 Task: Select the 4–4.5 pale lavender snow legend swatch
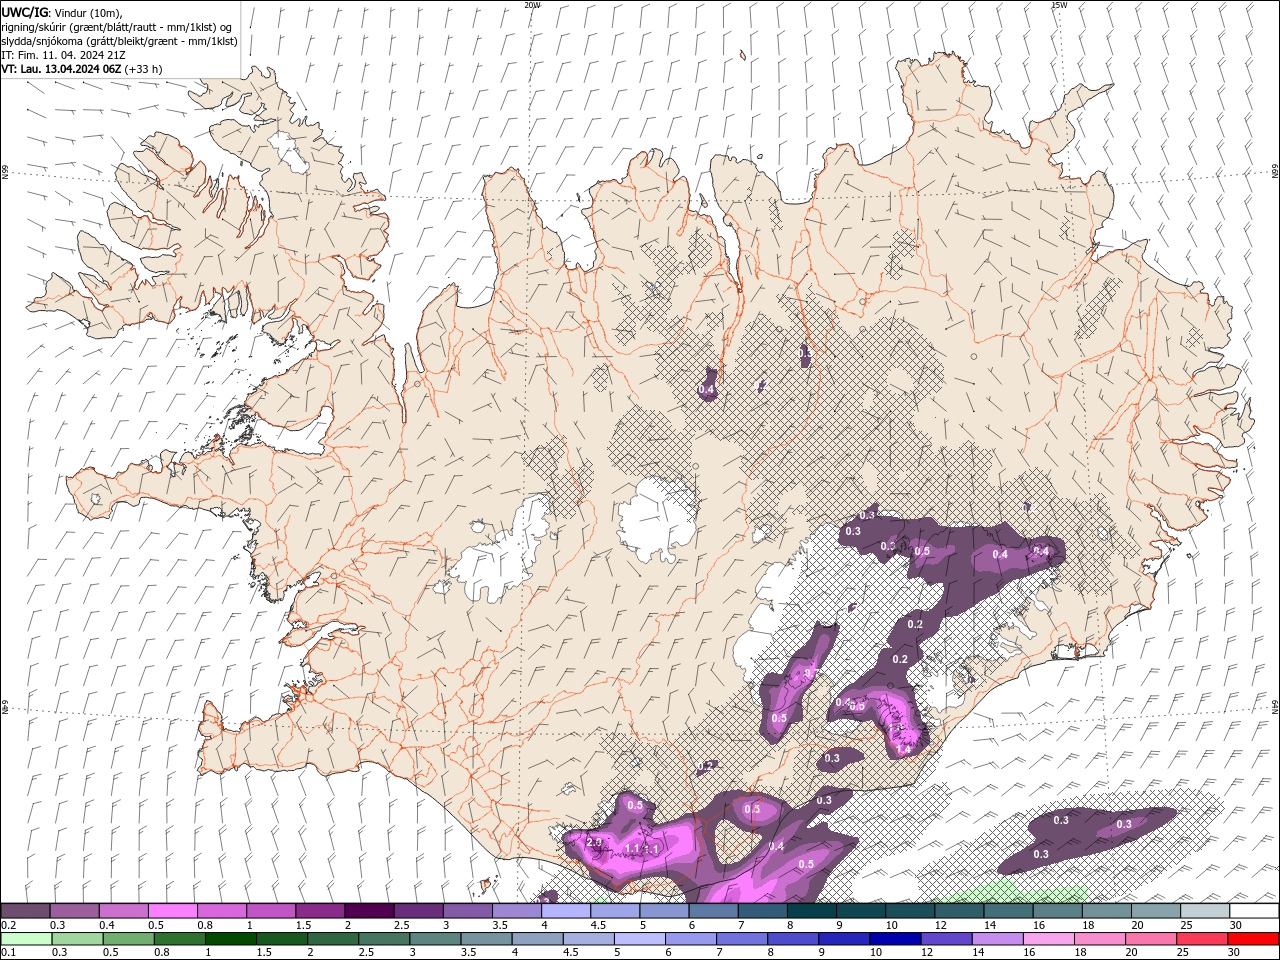[566, 910]
